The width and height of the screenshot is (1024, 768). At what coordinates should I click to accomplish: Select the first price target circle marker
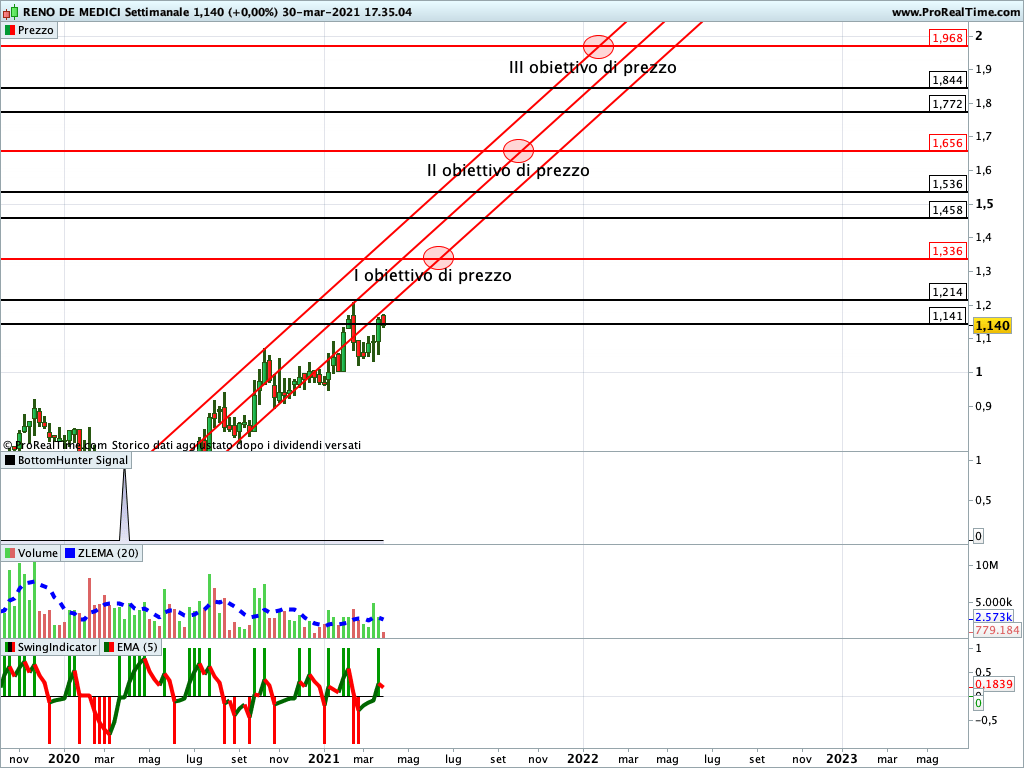click(x=438, y=257)
